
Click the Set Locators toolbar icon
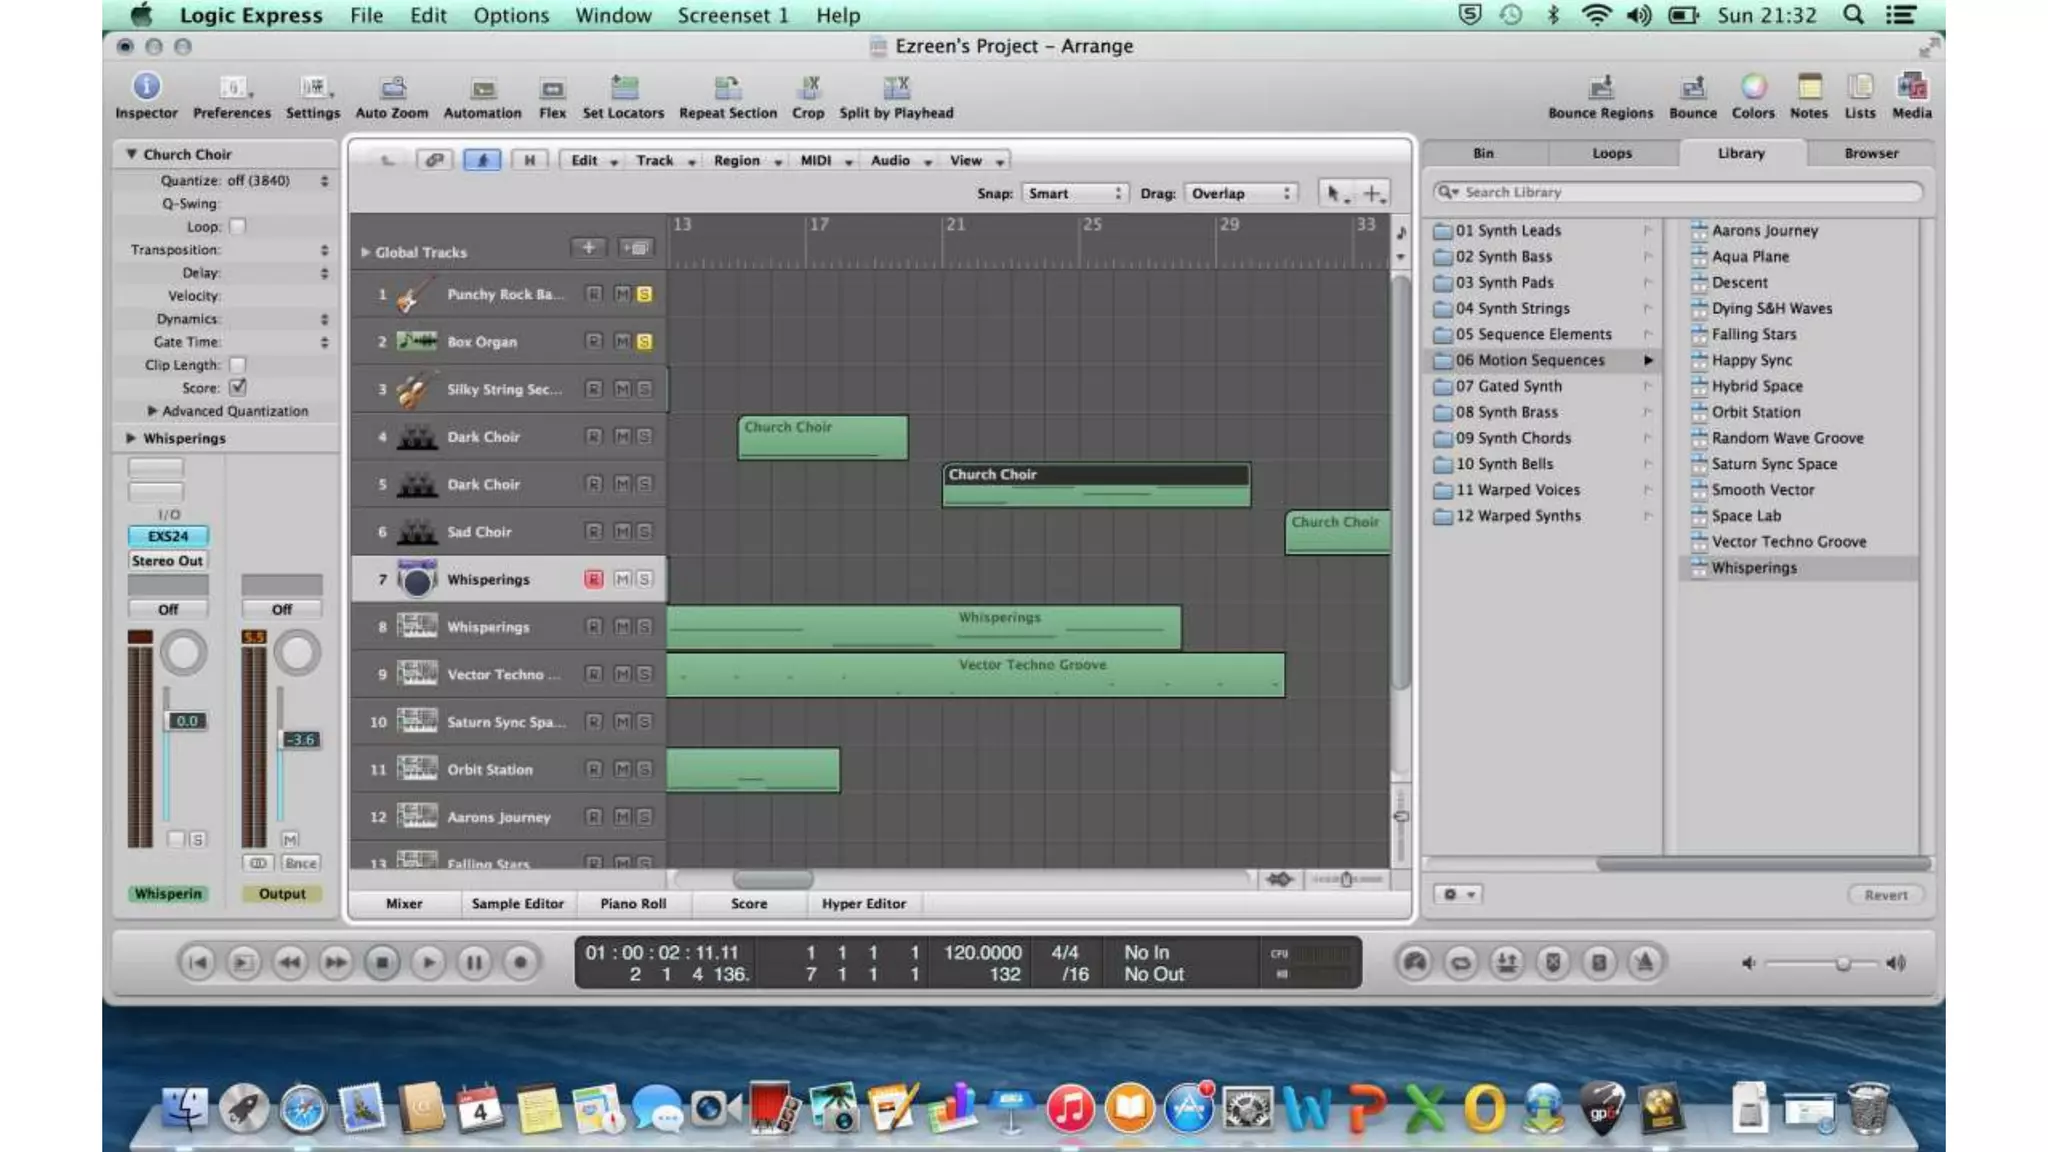click(623, 88)
